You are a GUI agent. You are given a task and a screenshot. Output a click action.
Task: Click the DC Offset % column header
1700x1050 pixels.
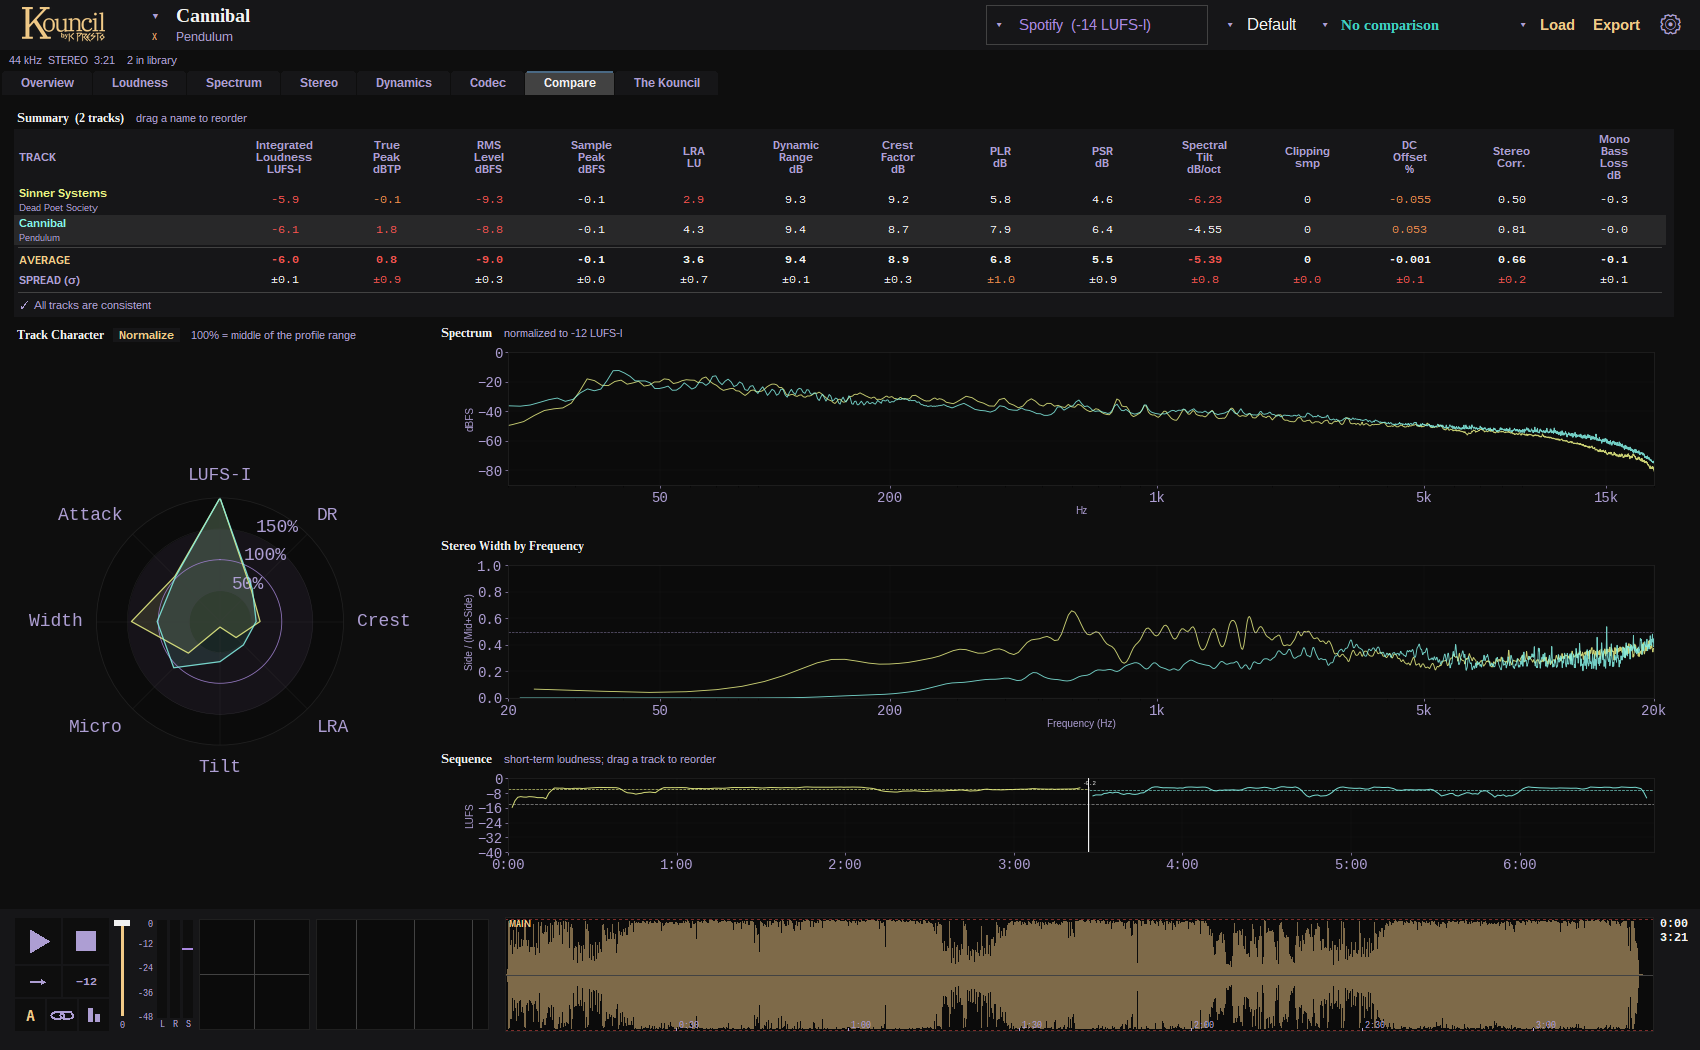click(x=1409, y=157)
